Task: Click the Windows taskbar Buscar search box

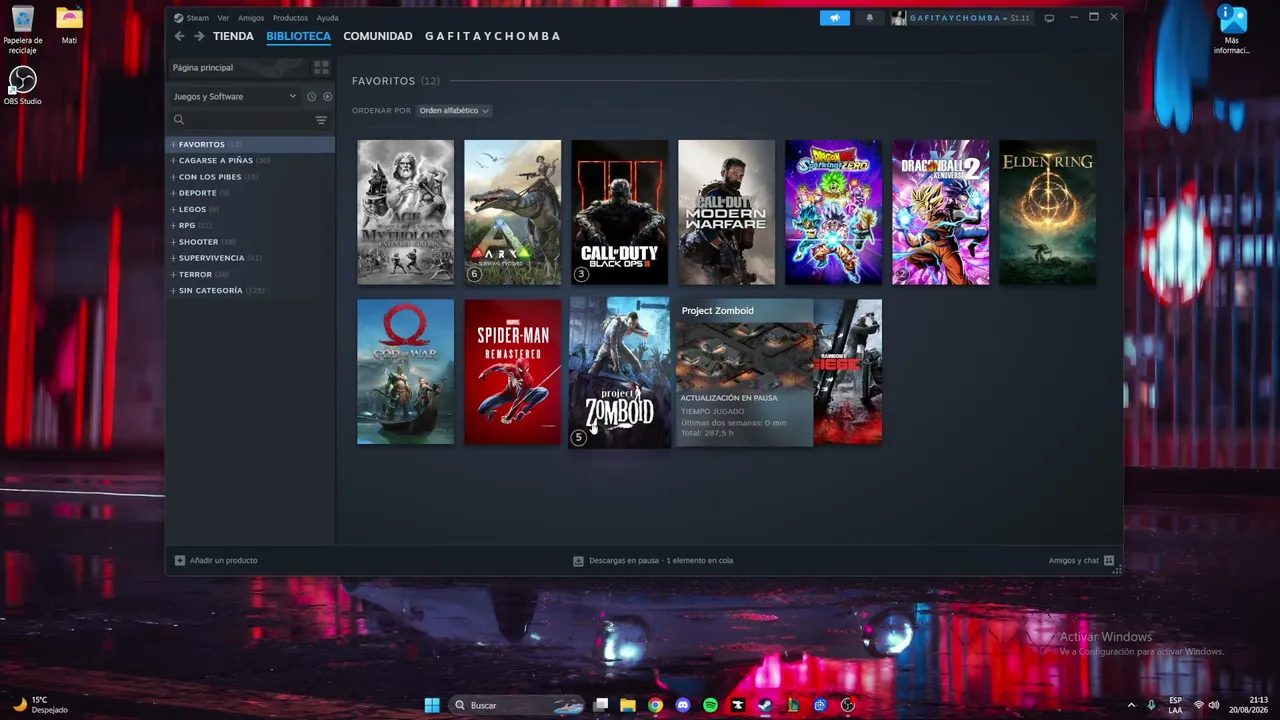Action: click(517, 705)
